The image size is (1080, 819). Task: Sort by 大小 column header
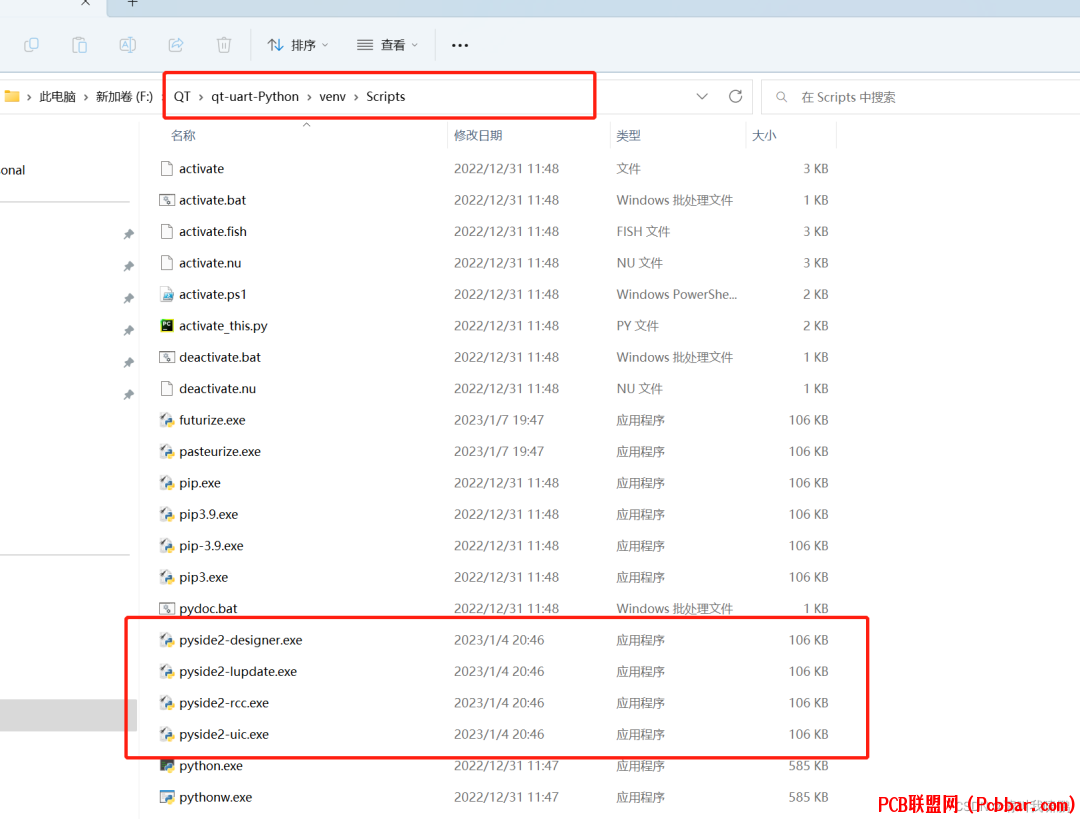(x=764, y=136)
